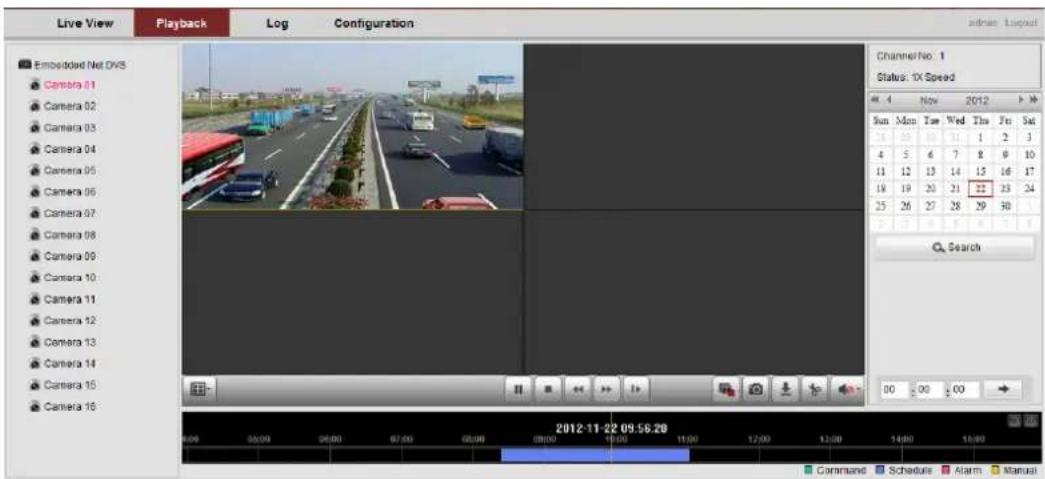Screen dimensions: 1045x479
Task: Start video clipping with scissors icon
Action: coord(814,389)
